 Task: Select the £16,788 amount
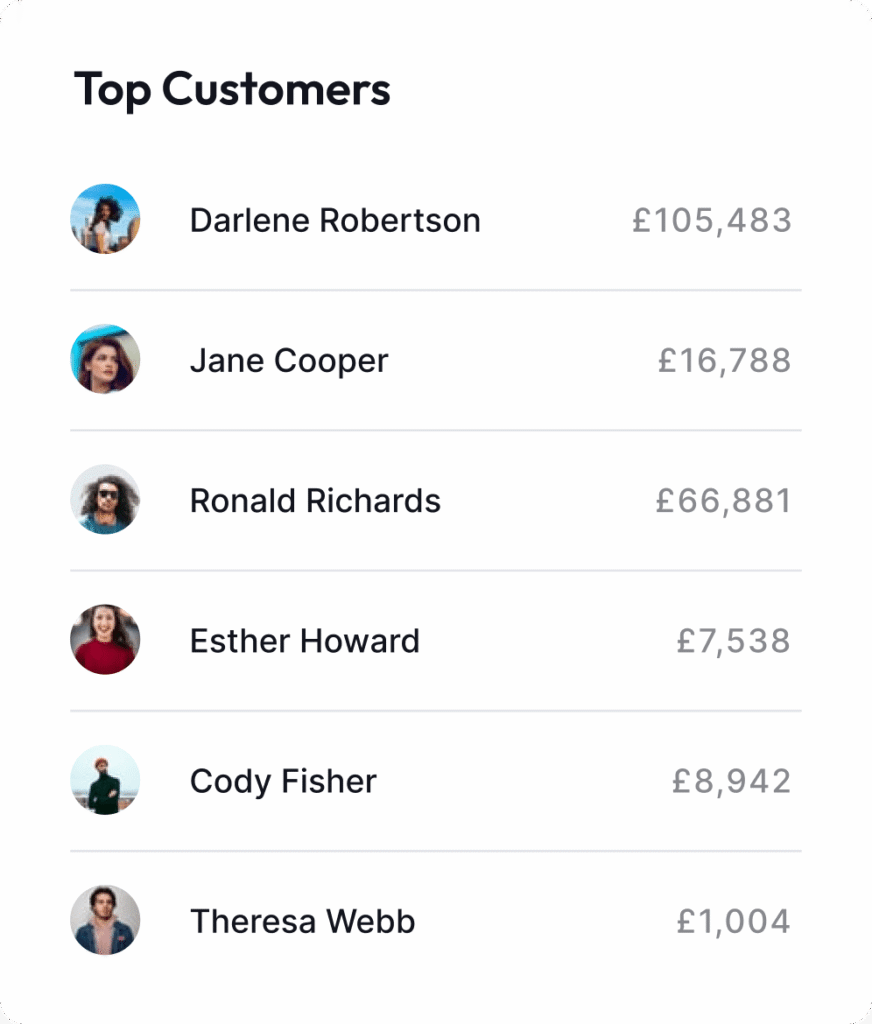[x=724, y=360]
